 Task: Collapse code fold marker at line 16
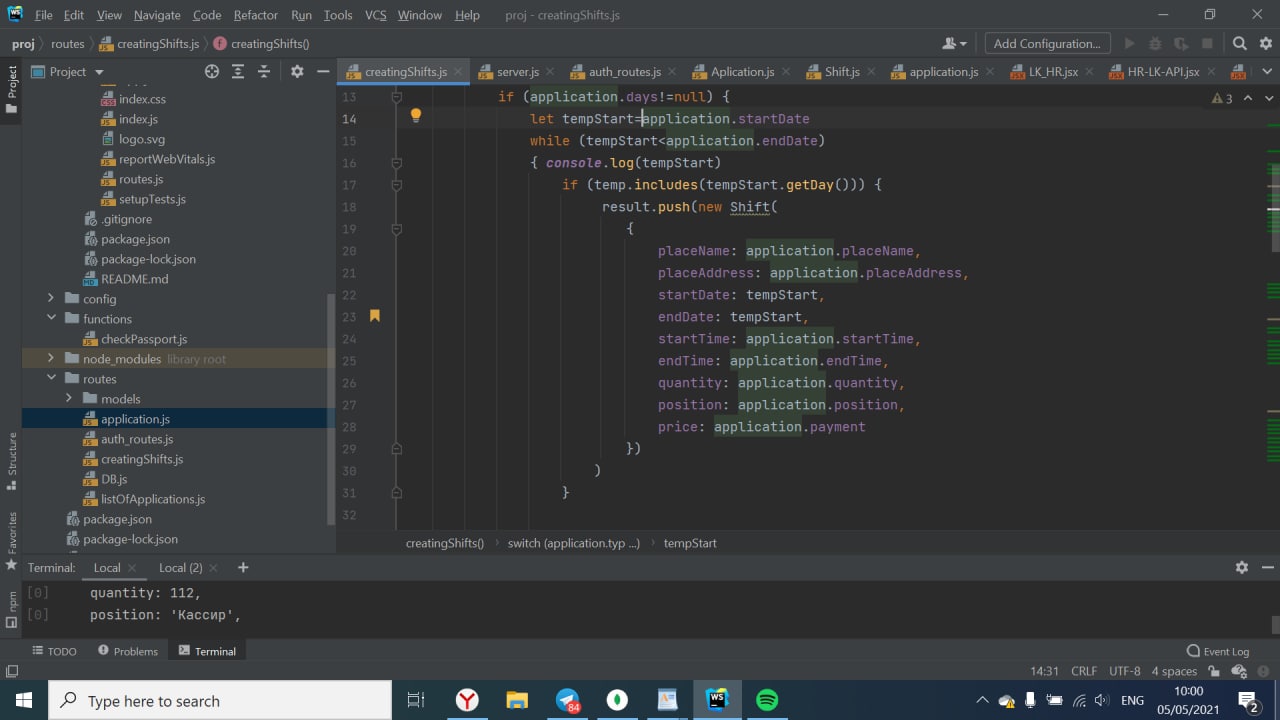pyautogui.click(x=396, y=163)
